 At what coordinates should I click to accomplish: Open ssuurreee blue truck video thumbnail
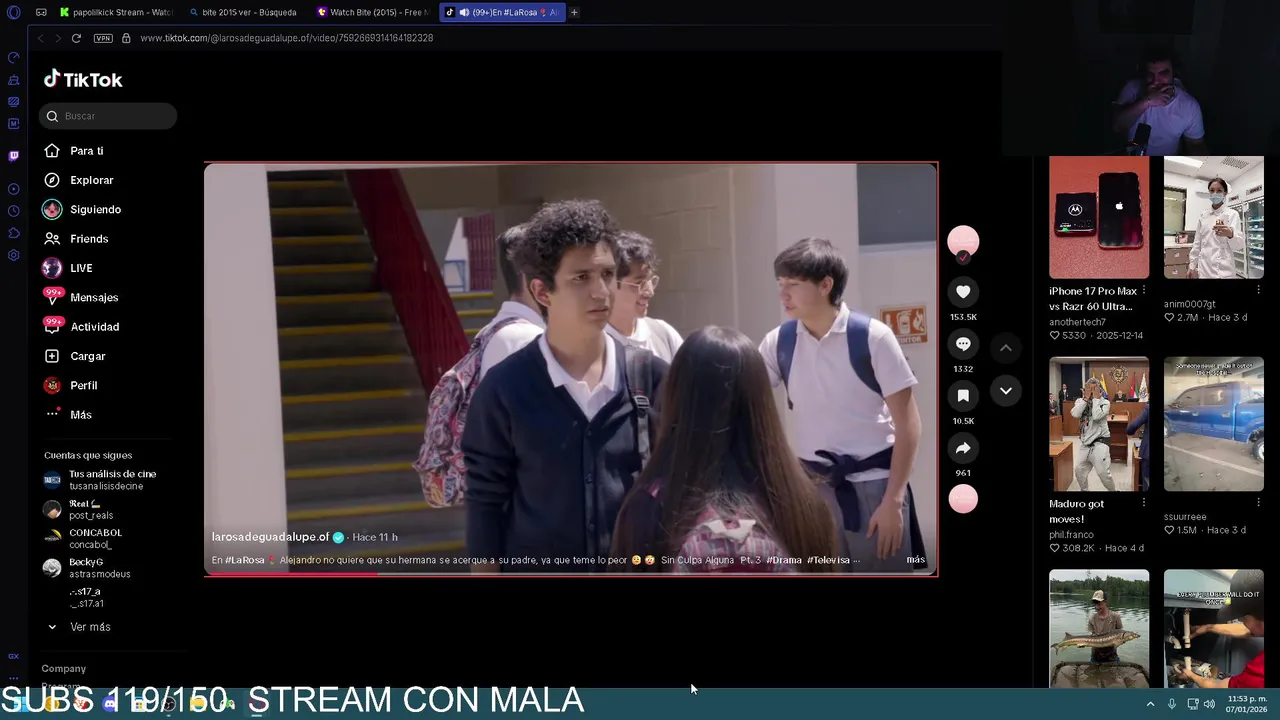[x=1213, y=424]
